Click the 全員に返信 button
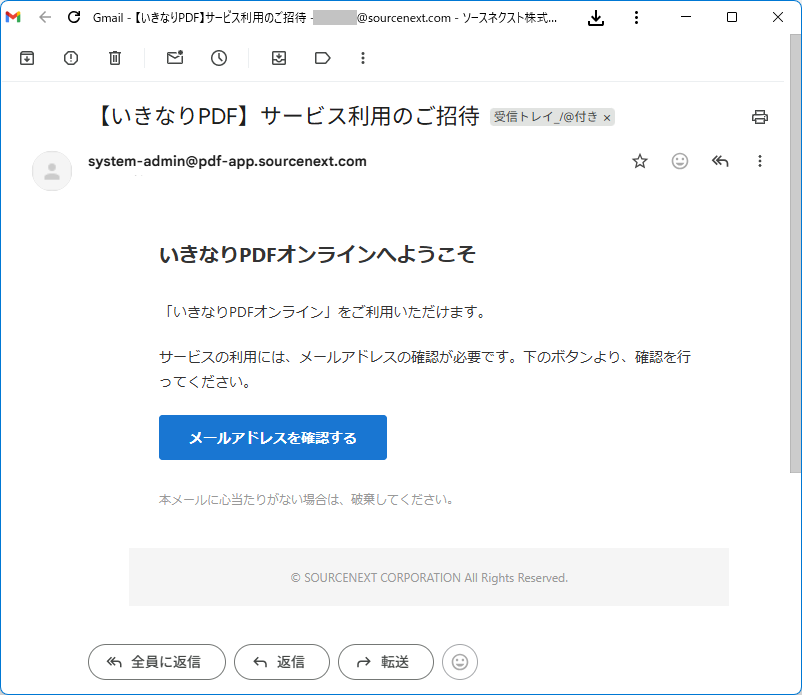Image resolution: width=802 pixels, height=695 pixels. [x=155, y=662]
